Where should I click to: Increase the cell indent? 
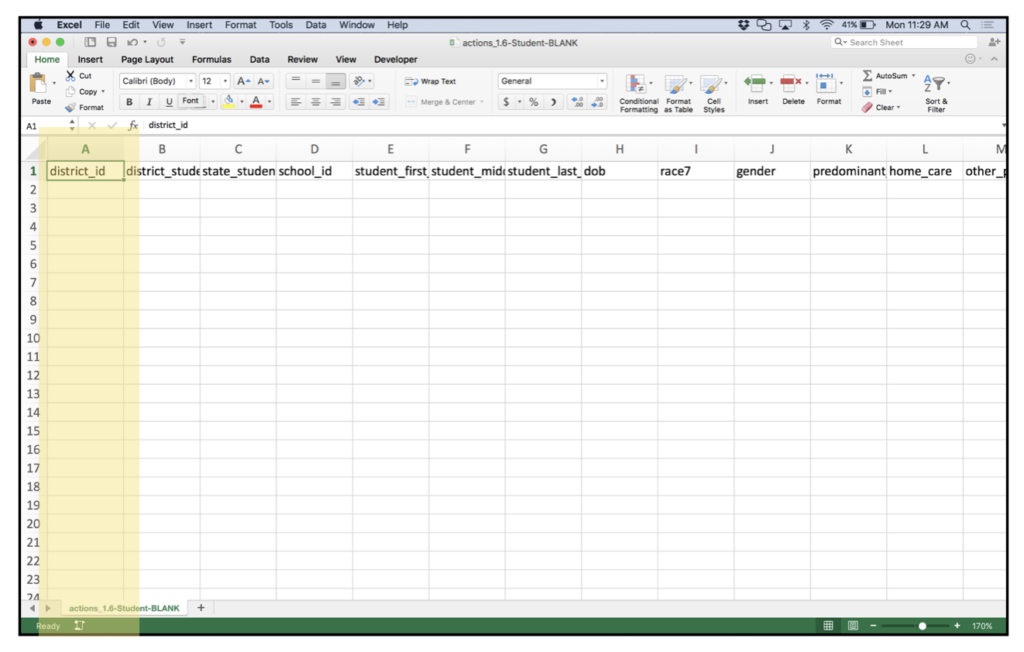pyautogui.click(x=379, y=102)
